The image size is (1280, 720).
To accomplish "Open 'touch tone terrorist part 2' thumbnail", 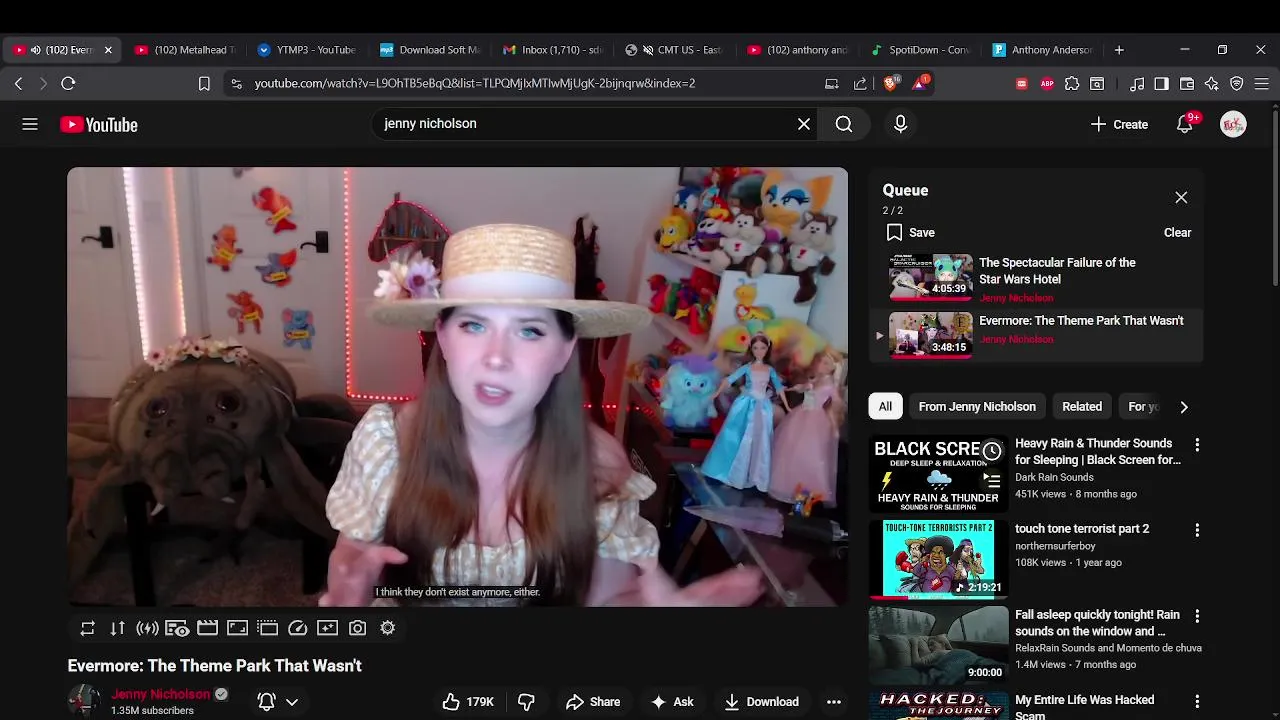I will tap(938, 559).
